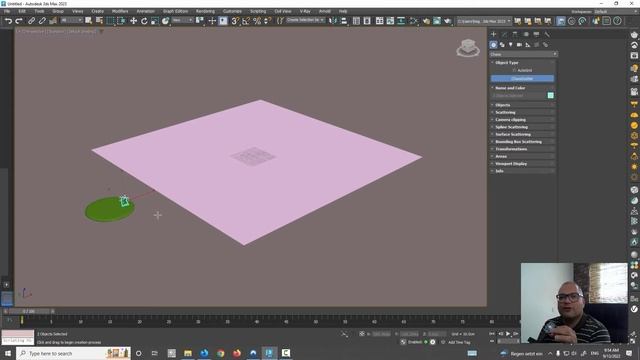Switch to the Modify command panel tab
Viewport: 640px width, 360px height.
tap(504, 34)
